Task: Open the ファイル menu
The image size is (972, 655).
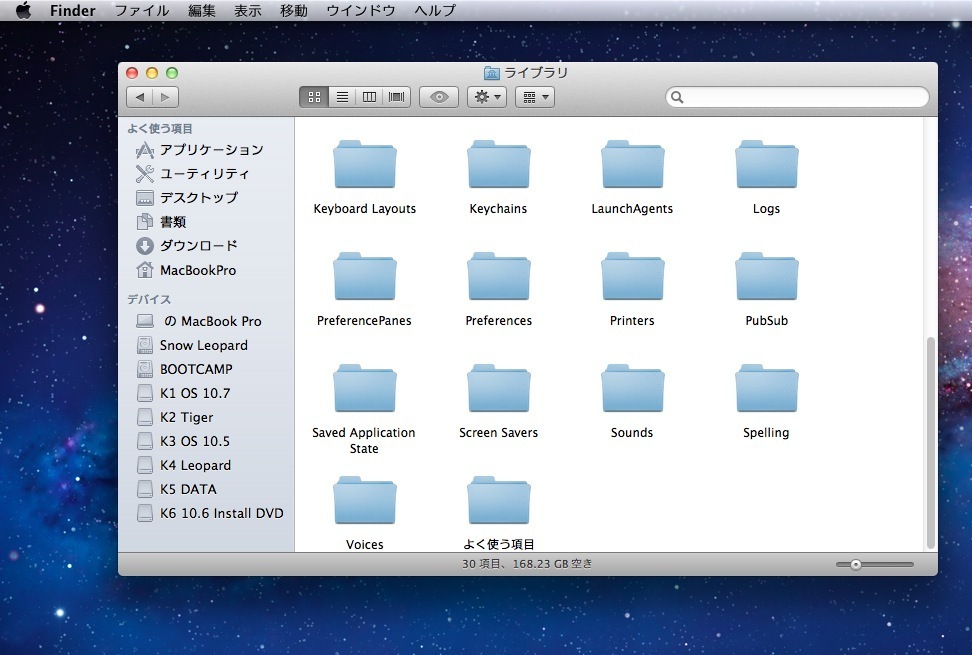Action: 141,11
